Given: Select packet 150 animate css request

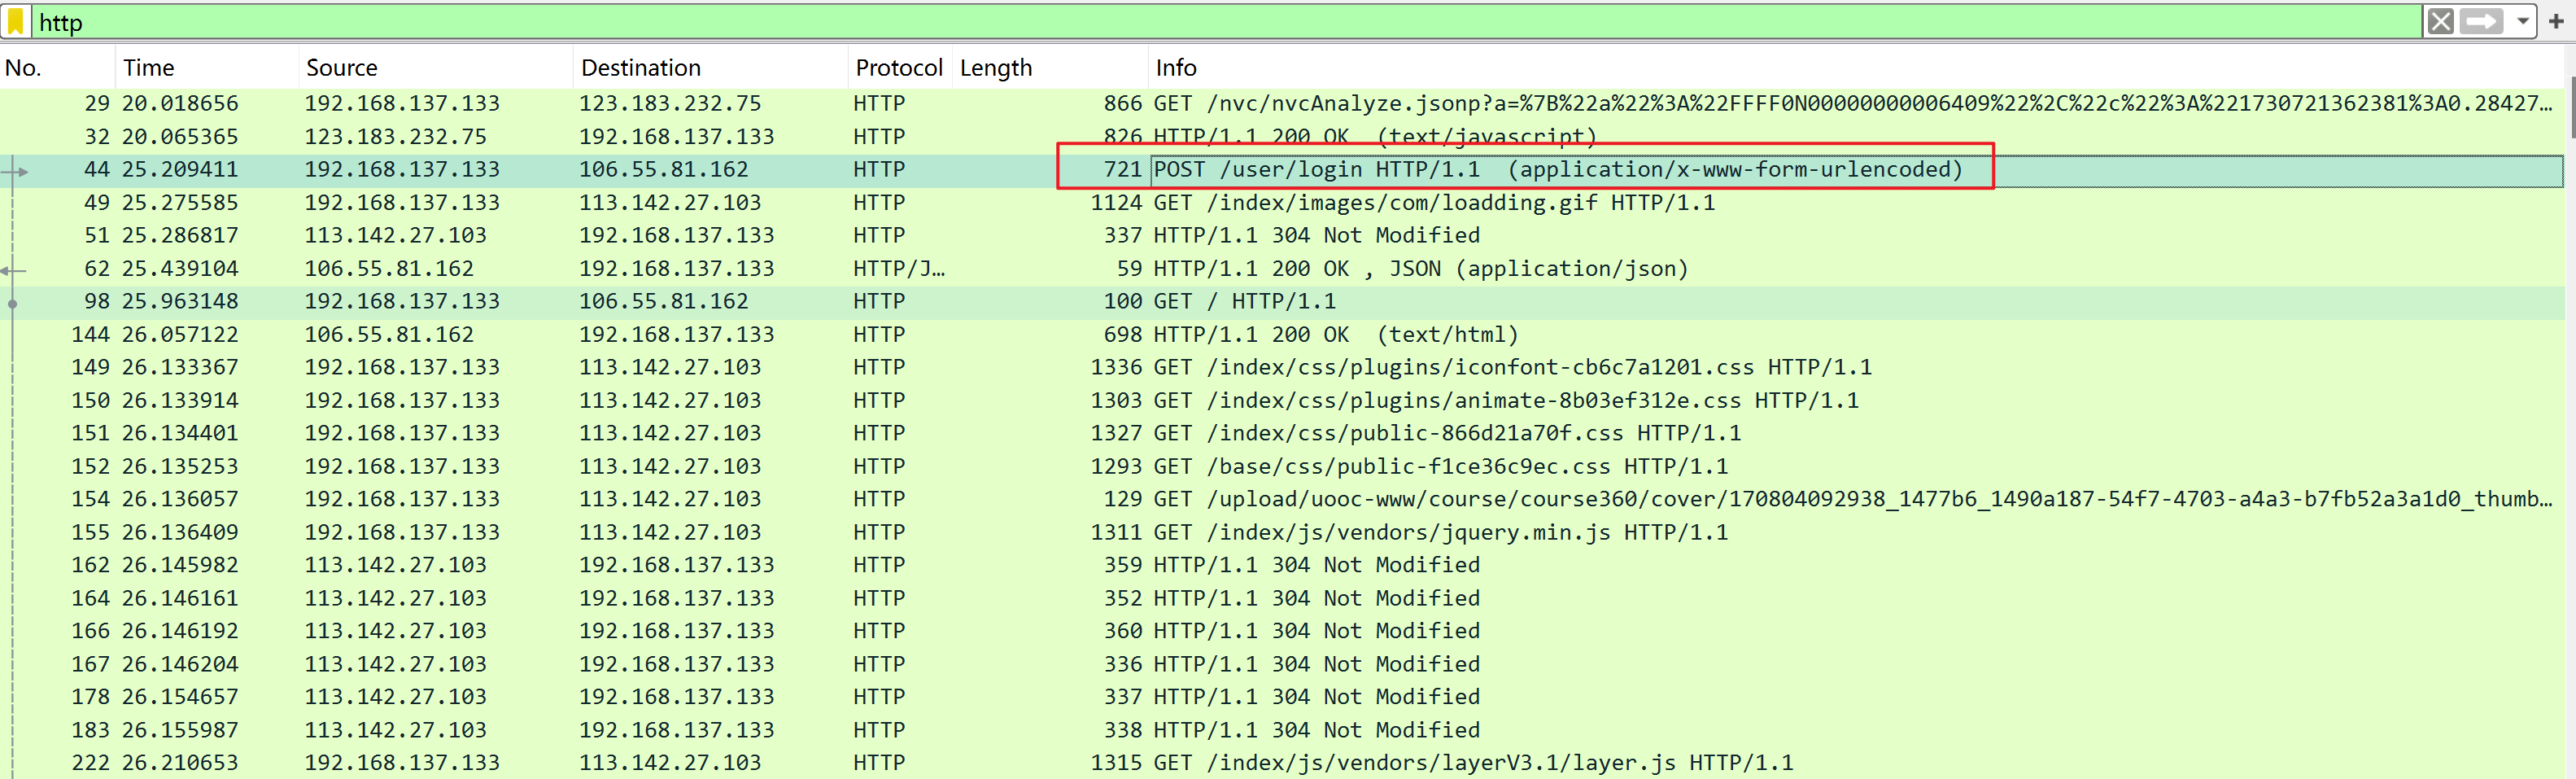Looking at the screenshot, I should [1281, 400].
